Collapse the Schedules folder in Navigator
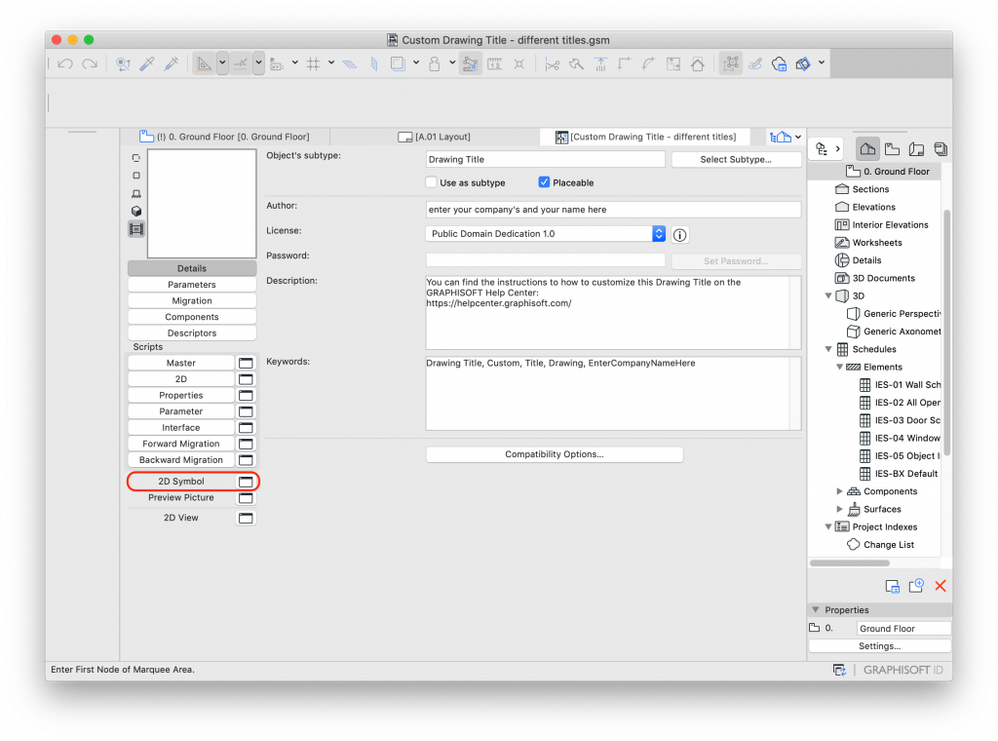This screenshot has height=741, width=998. point(828,349)
